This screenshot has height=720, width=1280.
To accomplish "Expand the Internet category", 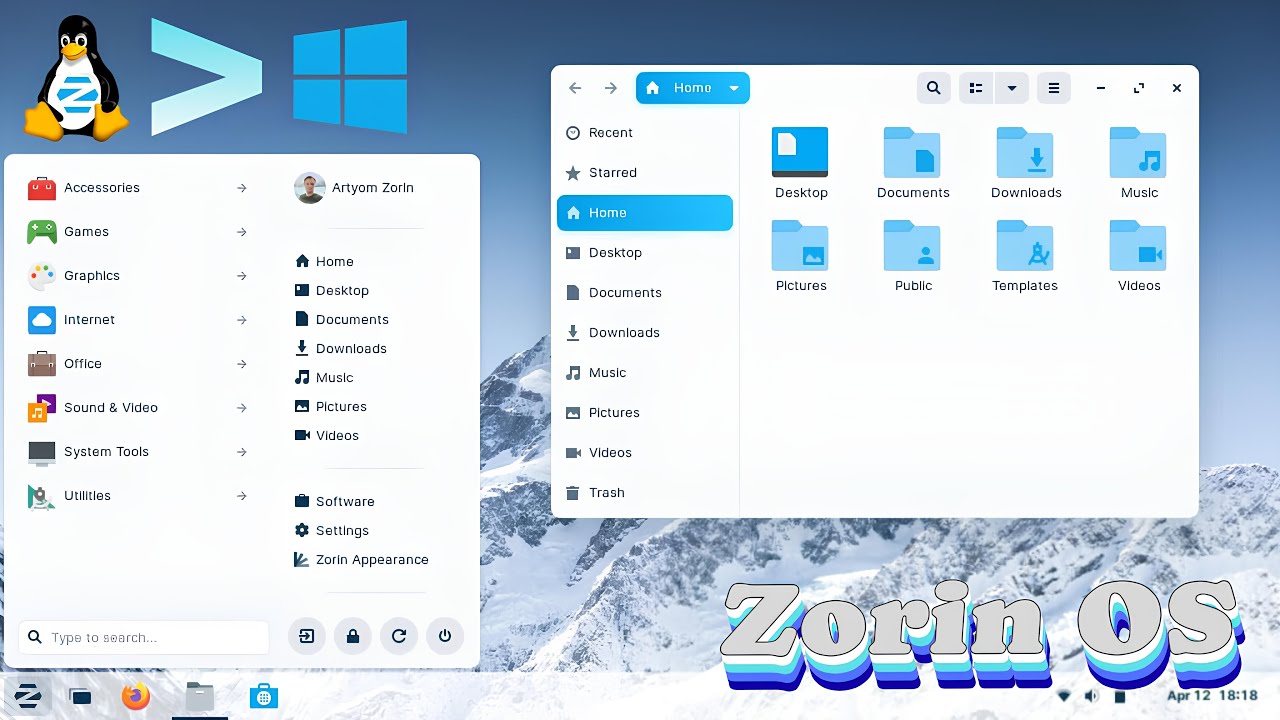I will (138, 319).
